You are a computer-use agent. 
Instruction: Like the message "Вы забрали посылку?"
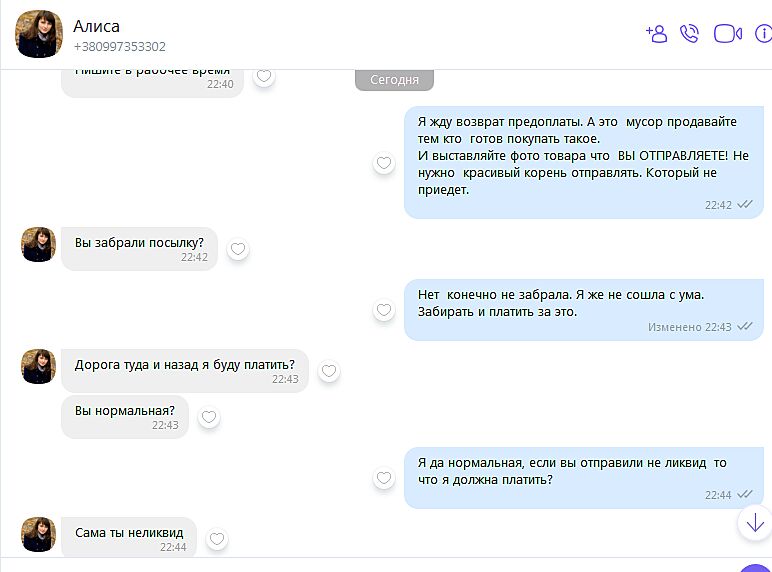(238, 249)
